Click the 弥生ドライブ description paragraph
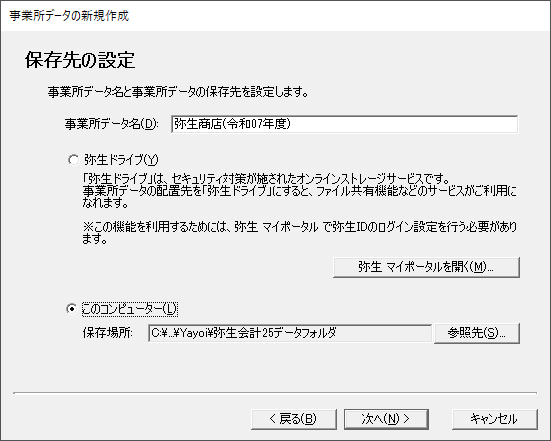This screenshot has height=441, width=551. click(x=299, y=191)
